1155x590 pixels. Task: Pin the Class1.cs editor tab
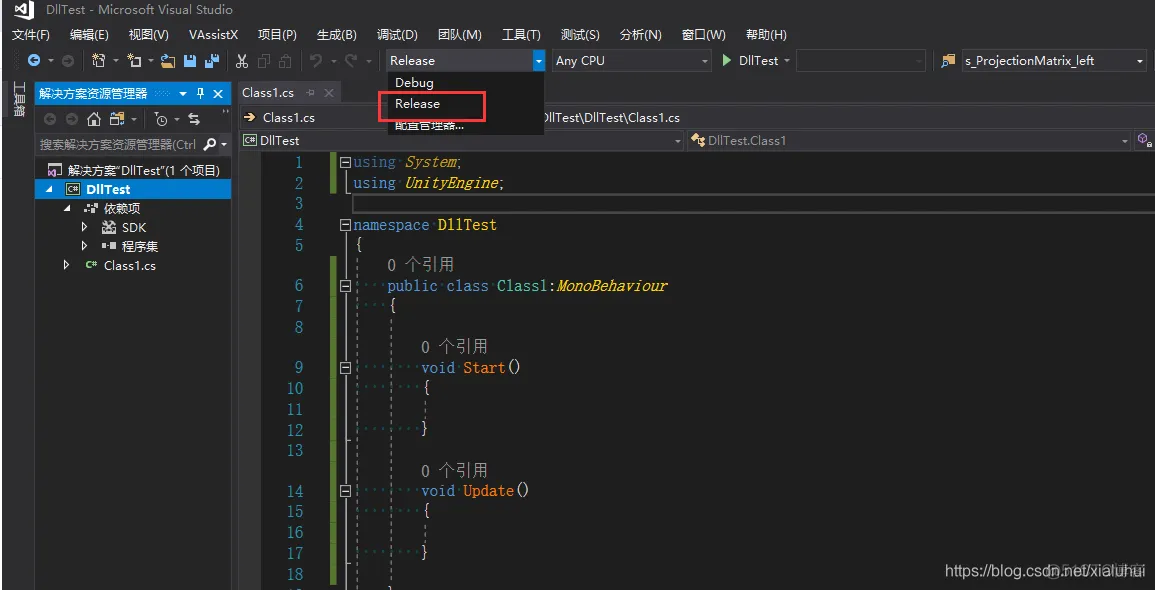(310, 93)
